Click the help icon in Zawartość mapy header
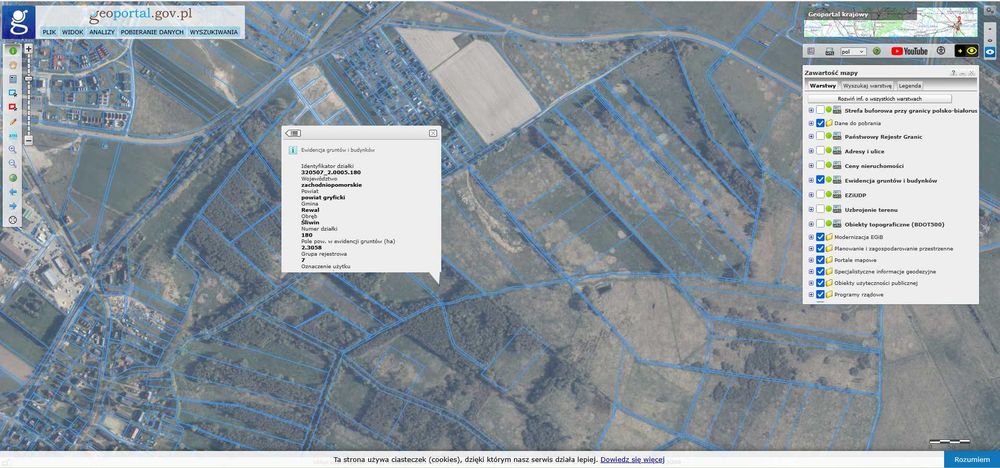This screenshot has width=1000, height=468. point(953,73)
